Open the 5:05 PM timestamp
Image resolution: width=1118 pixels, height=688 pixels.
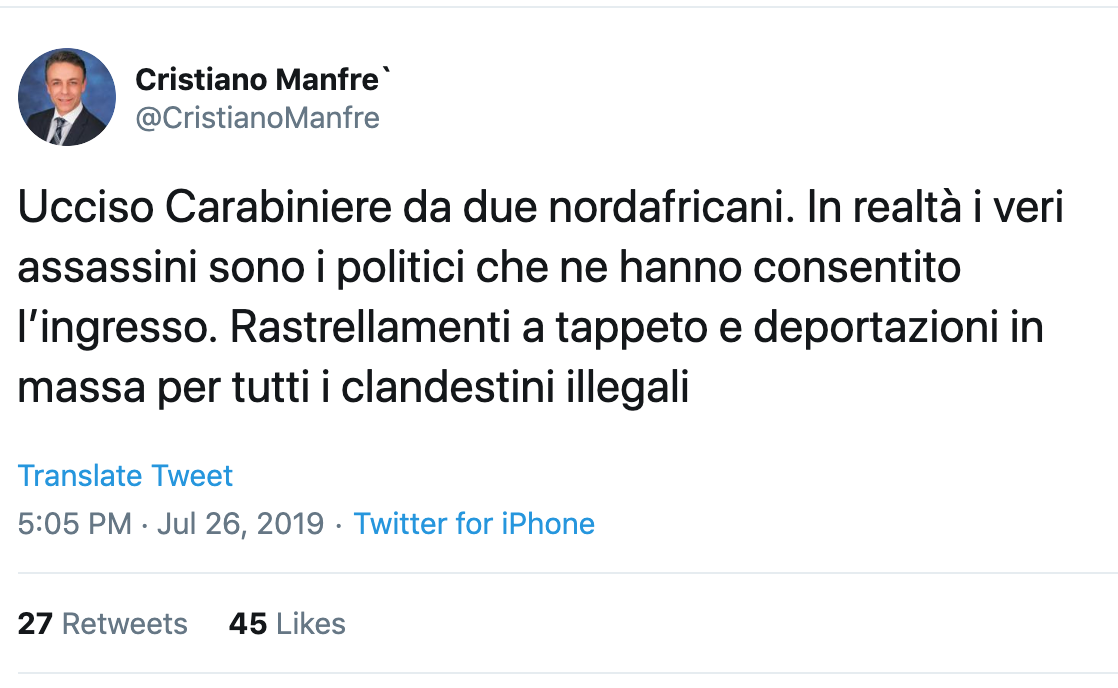(x=74, y=524)
